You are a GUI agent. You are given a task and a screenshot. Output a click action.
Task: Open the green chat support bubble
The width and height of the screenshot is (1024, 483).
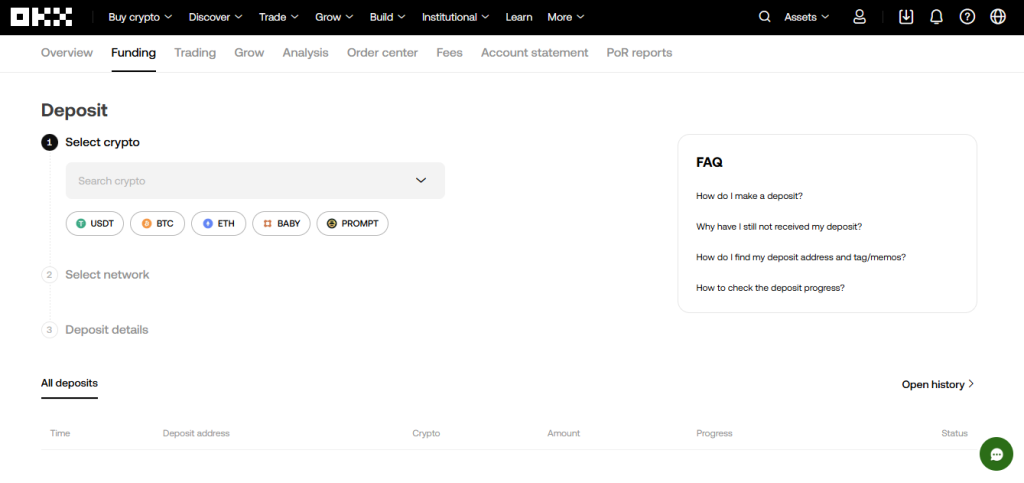point(996,454)
